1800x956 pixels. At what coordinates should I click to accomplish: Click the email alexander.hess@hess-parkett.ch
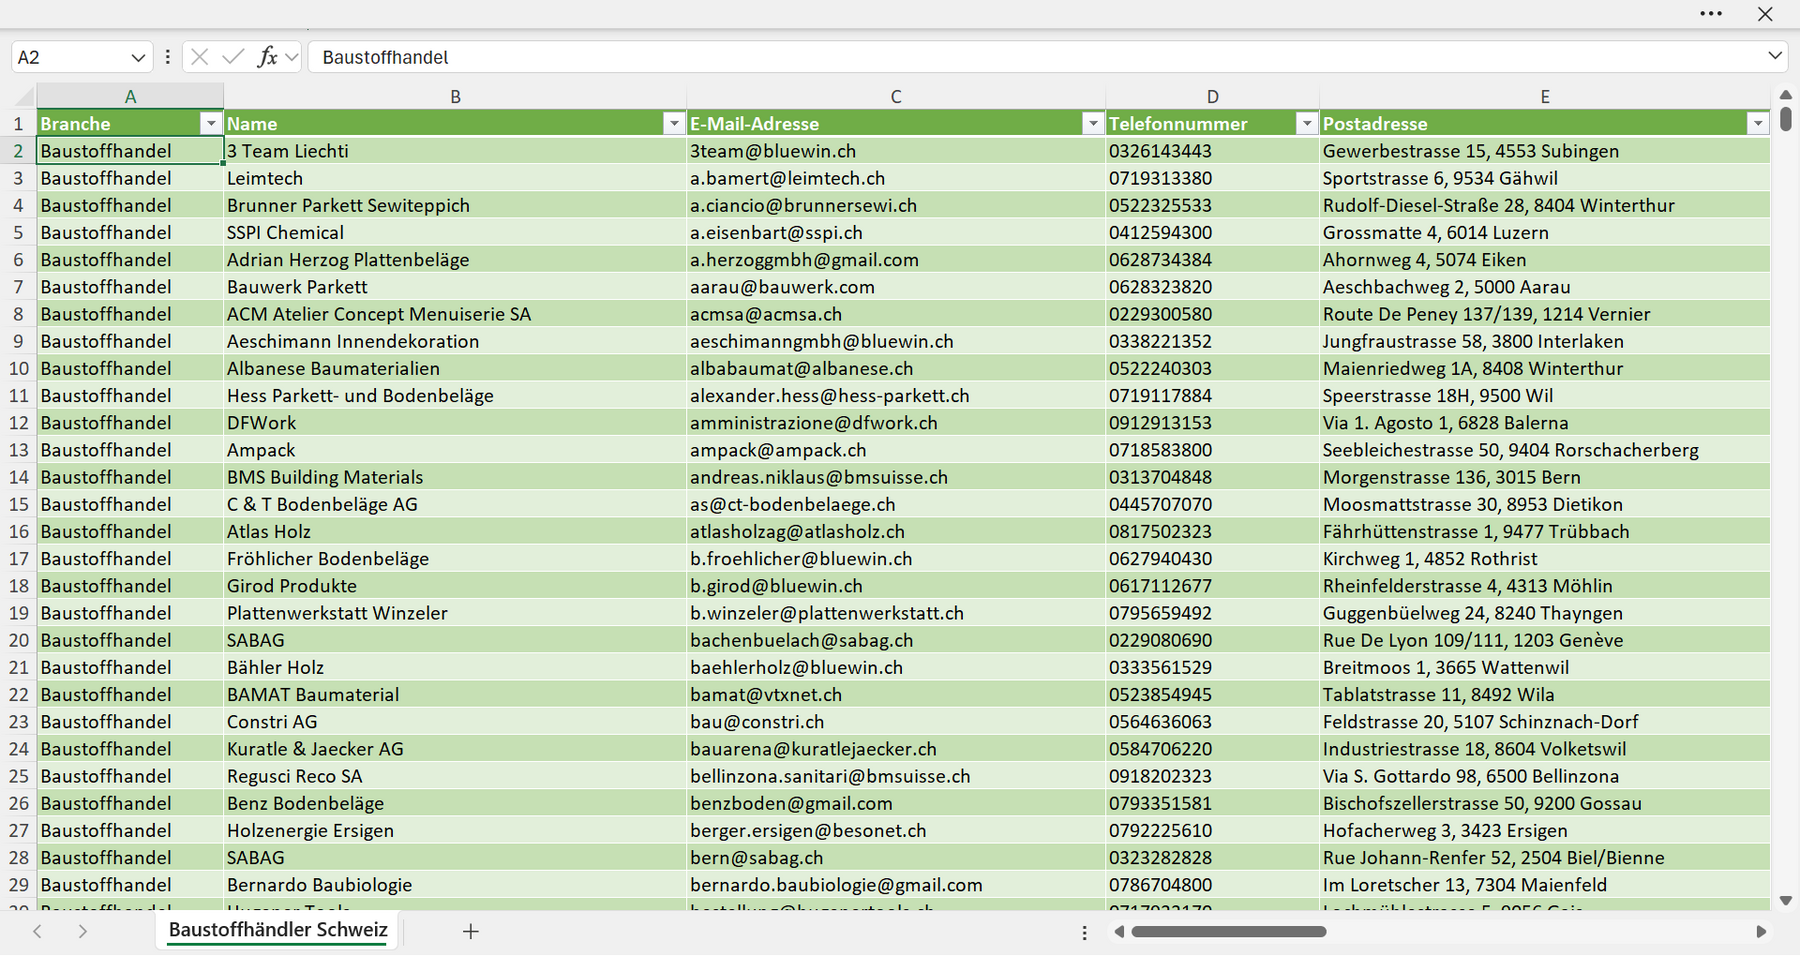point(830,395)
